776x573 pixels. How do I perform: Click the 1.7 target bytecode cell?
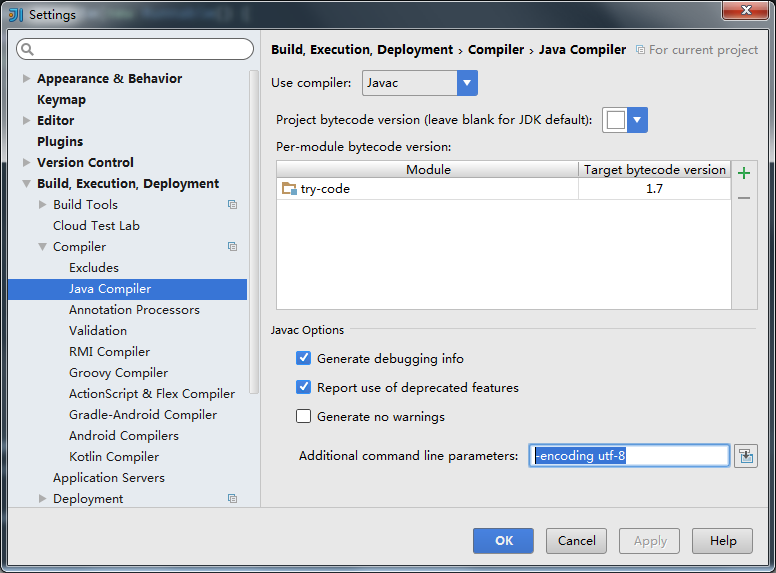pos(654,189)
